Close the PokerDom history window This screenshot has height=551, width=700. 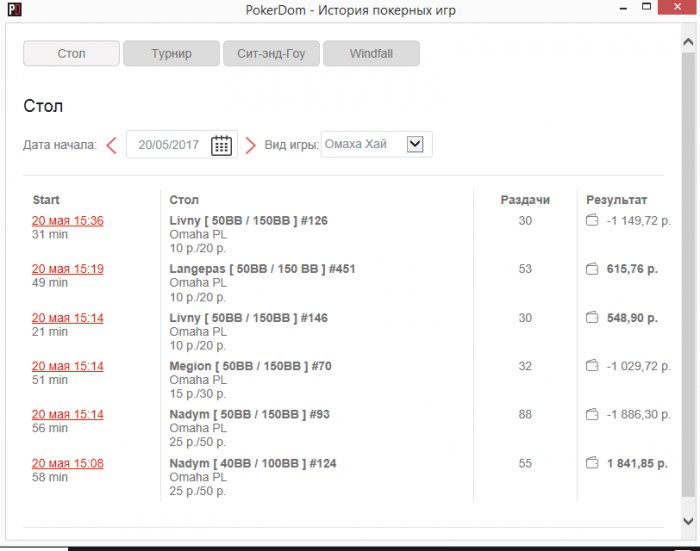pyautogui.click(x=677, y=7)
